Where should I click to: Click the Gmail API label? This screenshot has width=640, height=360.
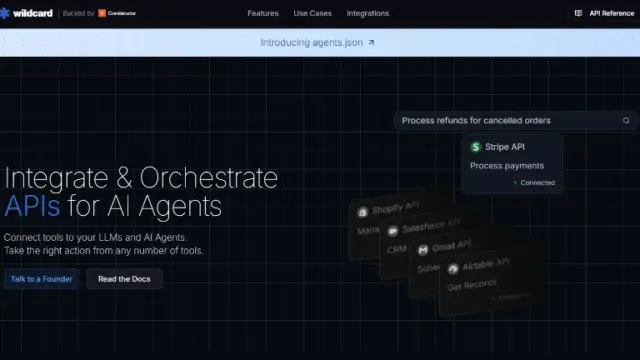[451, 246]
